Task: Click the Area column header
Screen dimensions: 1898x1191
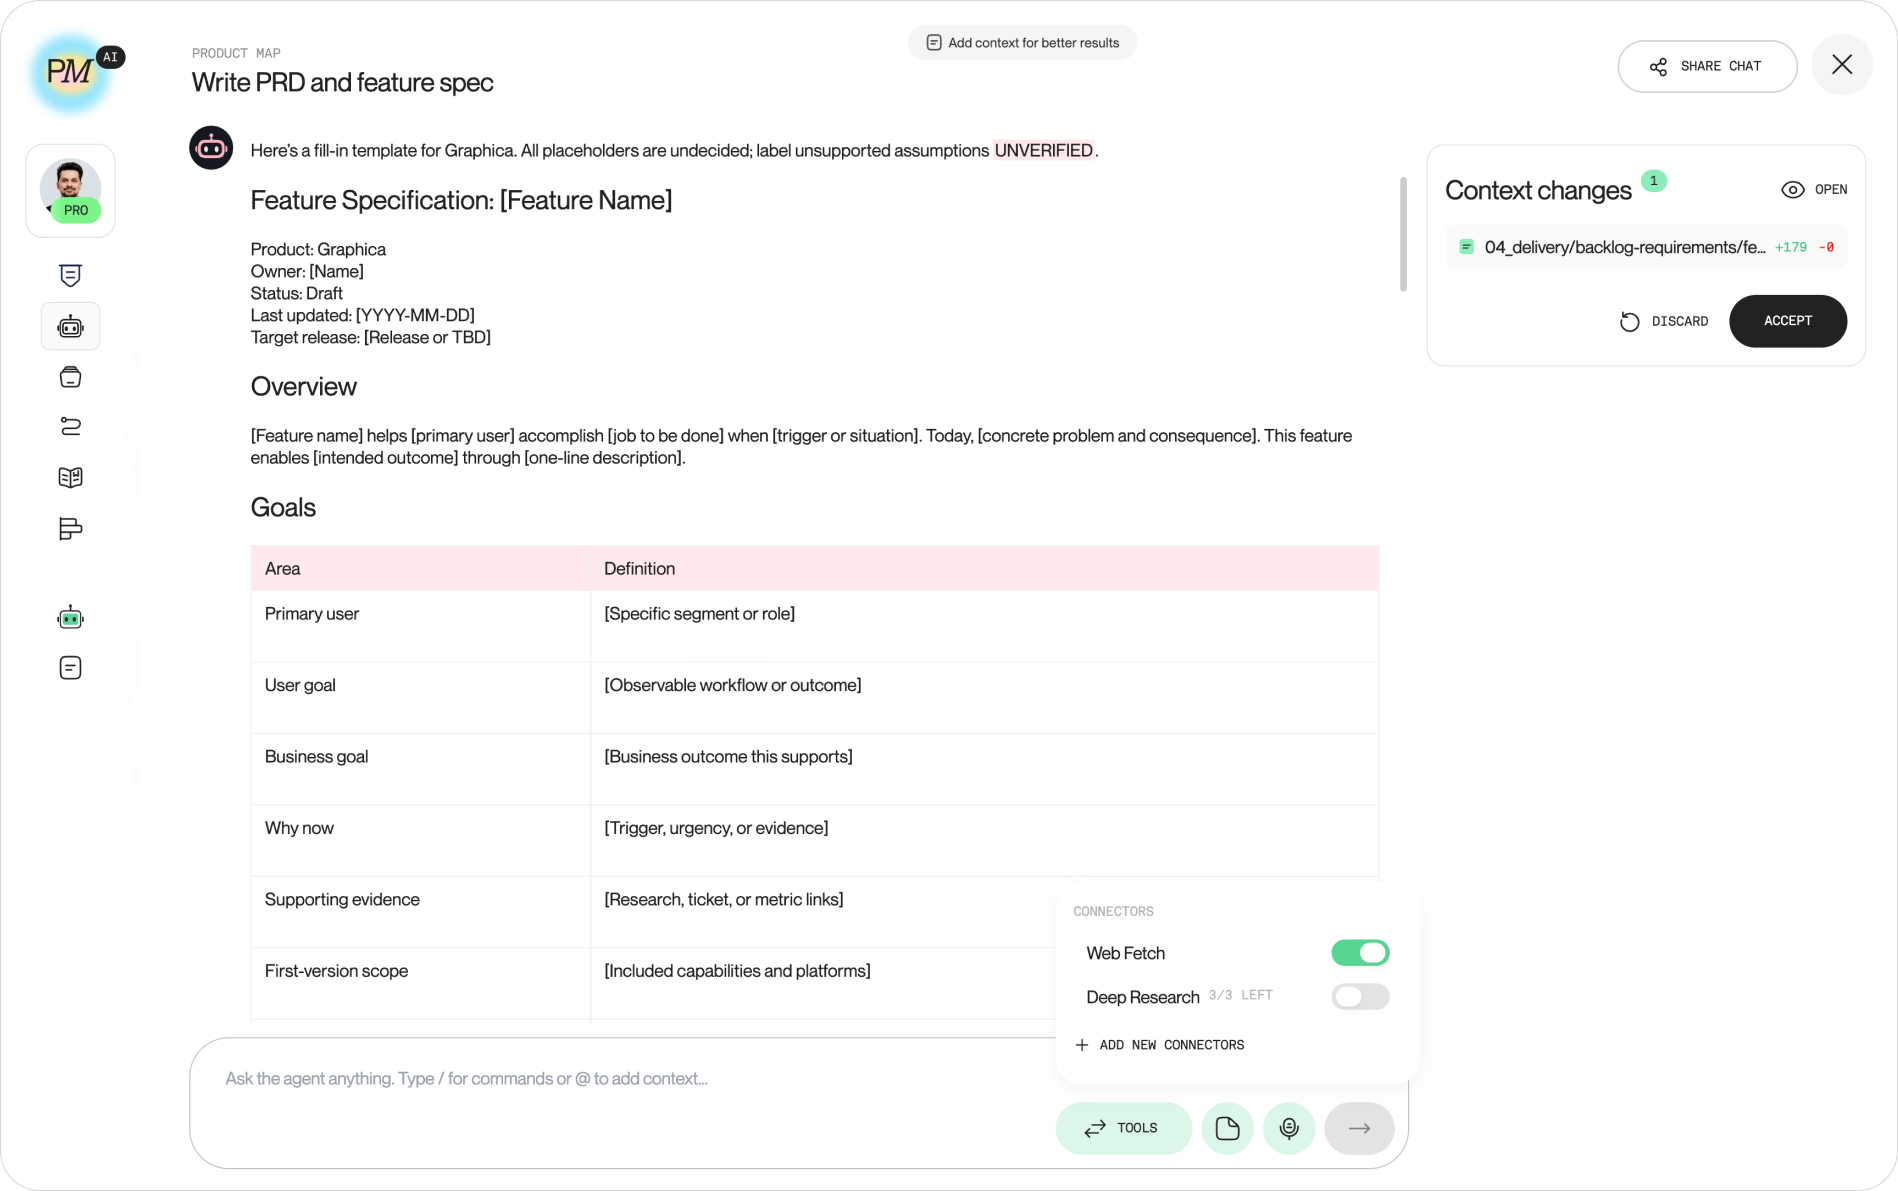Action: point(420,568)
